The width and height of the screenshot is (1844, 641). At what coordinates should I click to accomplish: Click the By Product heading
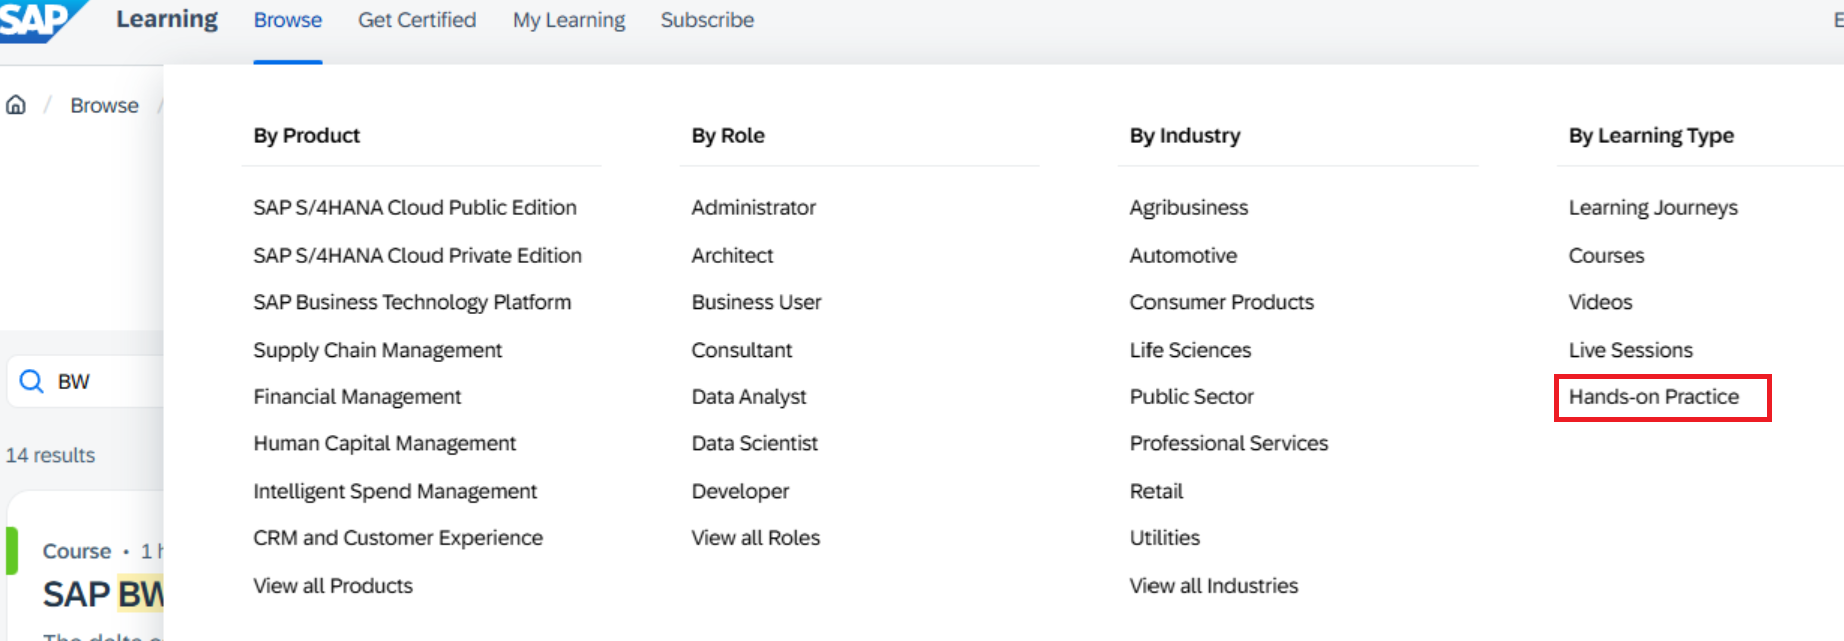[x=306, y=135]
